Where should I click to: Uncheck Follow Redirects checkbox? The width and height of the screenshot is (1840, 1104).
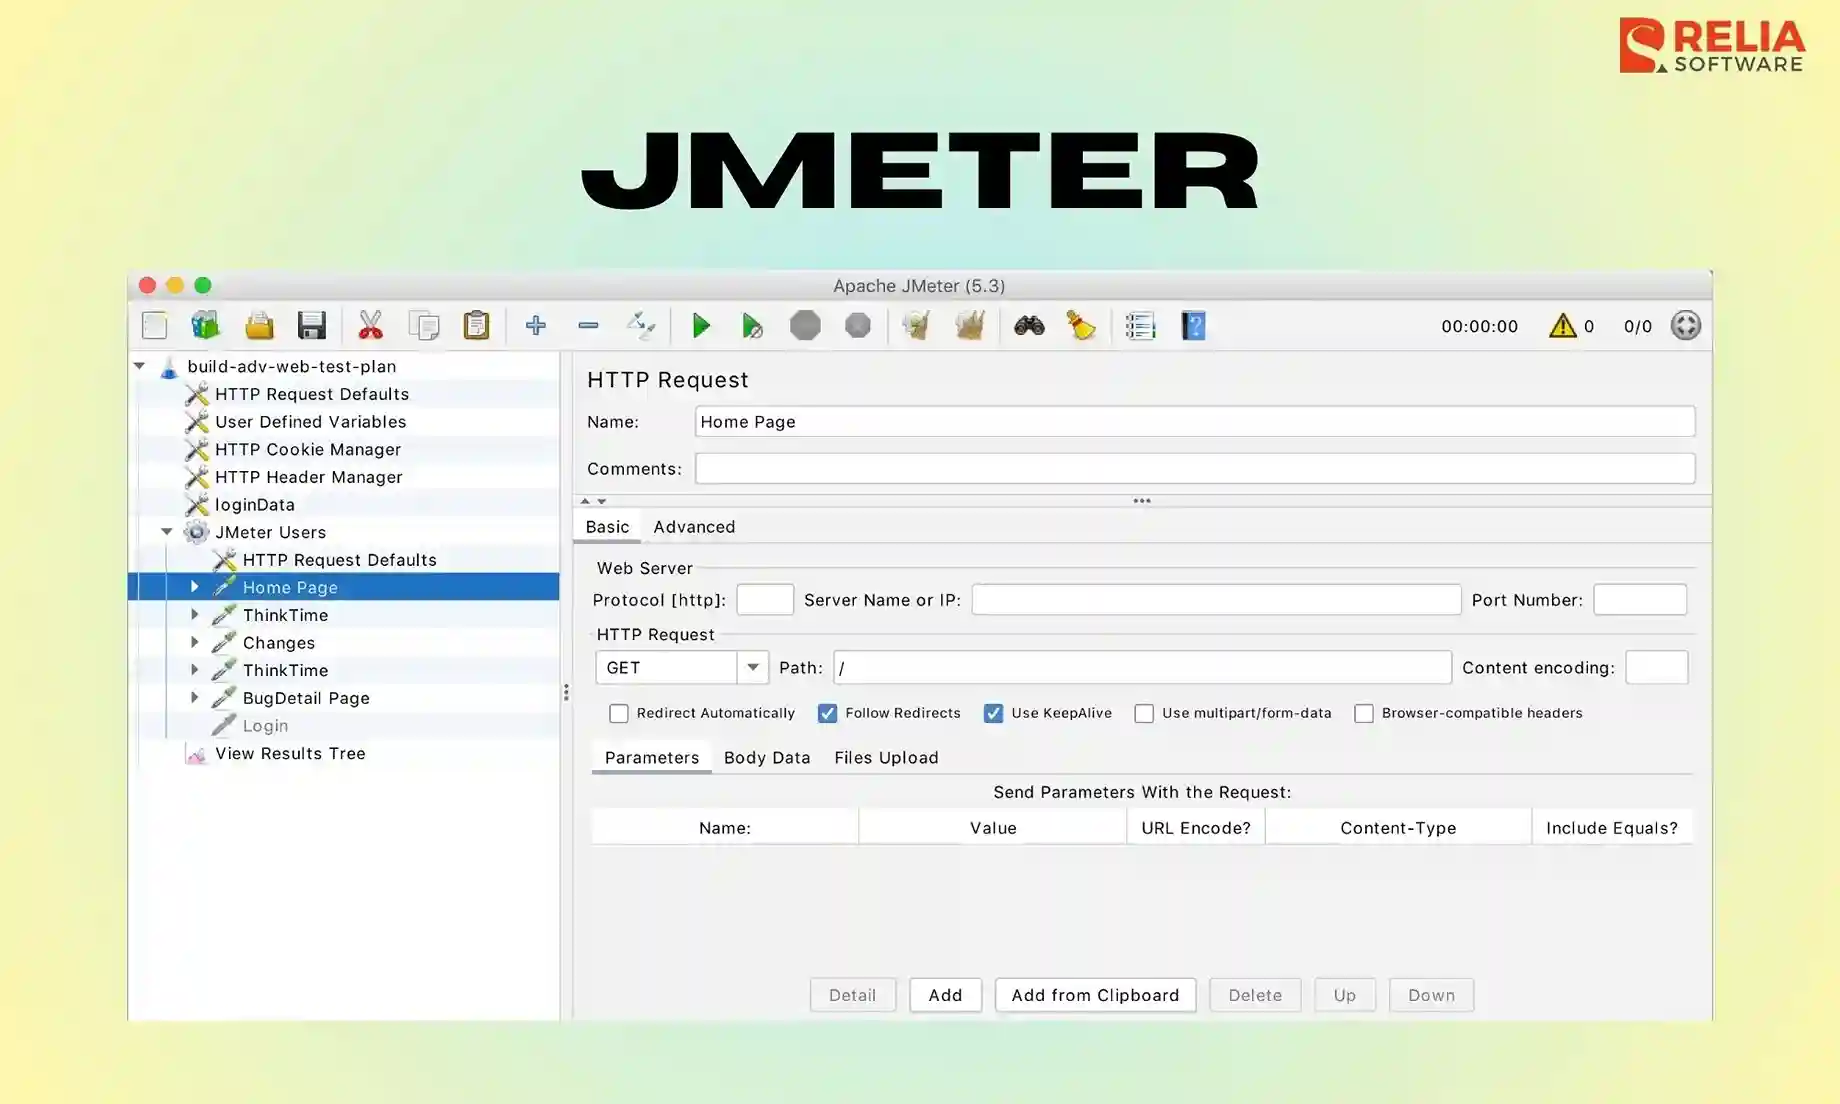(827, 713)
